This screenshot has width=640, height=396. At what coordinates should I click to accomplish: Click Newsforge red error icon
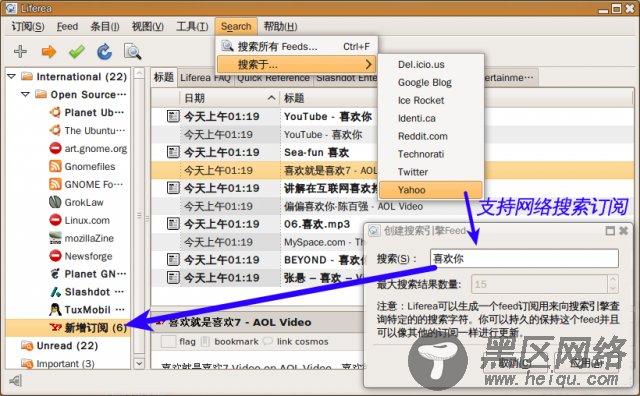click(x=55, y=256)
